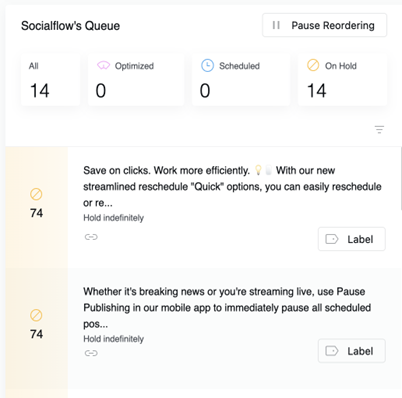Switch to the Optimized tab
Image resolution: width=402 pixels, height=398 pixels.
(x=136, y=80)
